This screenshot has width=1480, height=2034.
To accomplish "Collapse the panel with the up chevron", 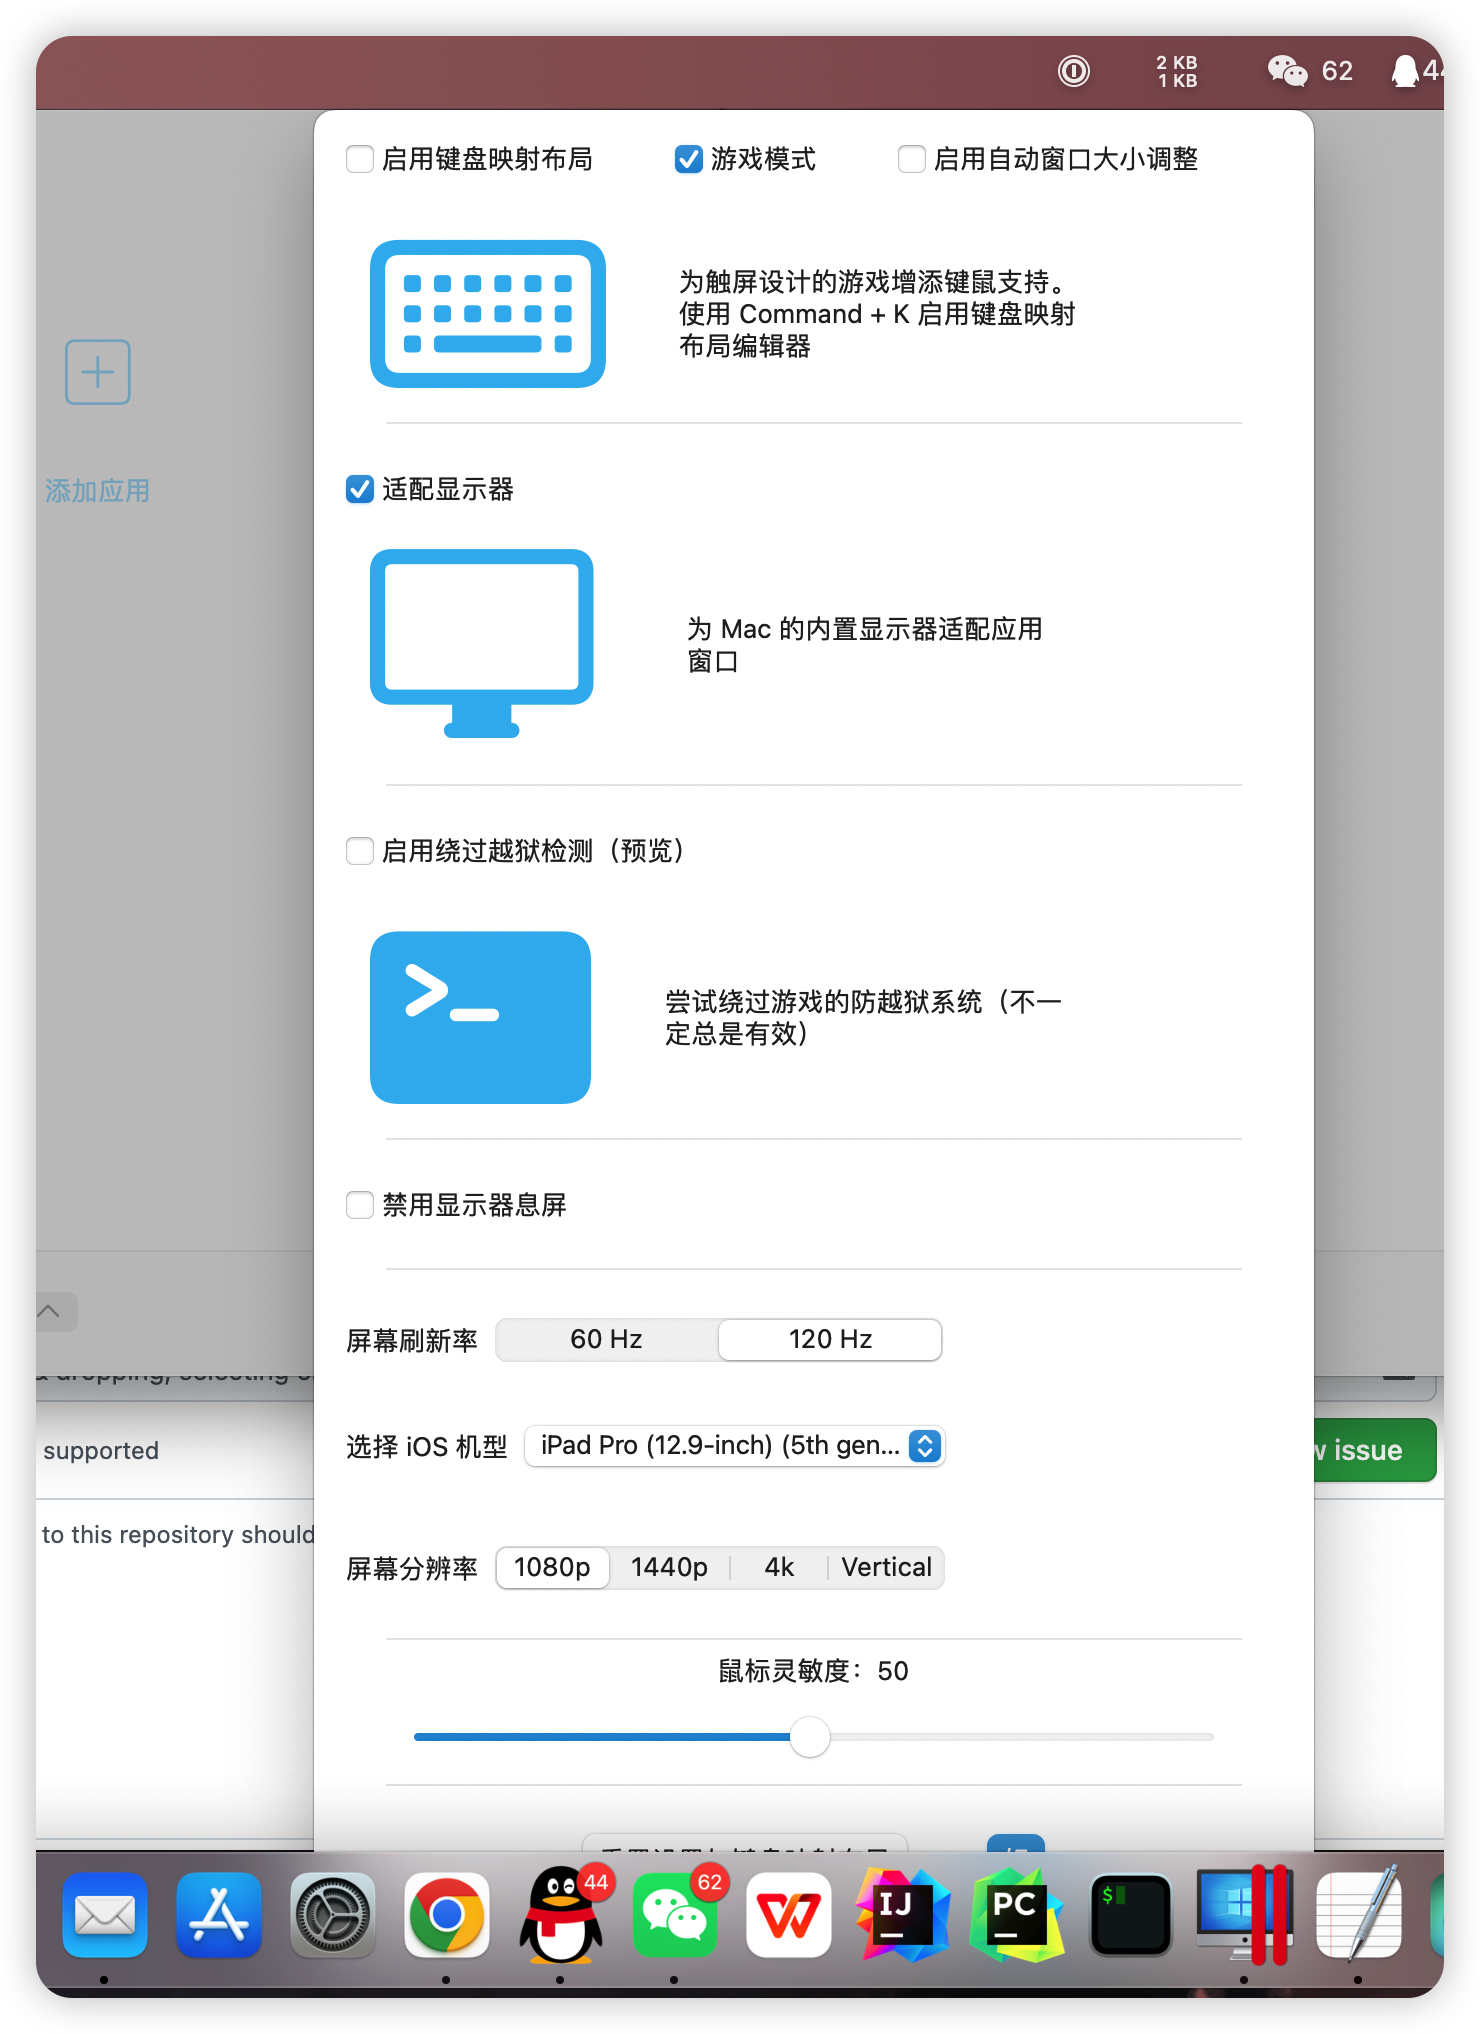I will [50, 1312].
